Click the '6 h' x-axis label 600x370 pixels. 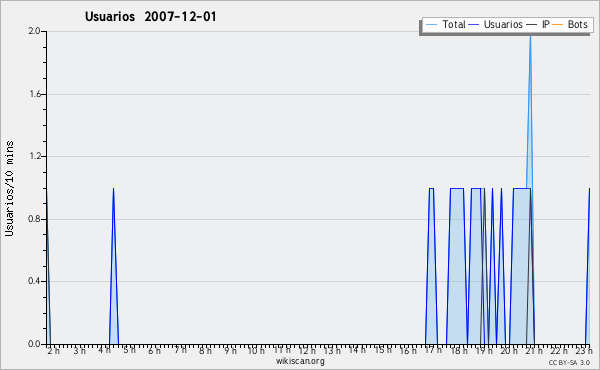click(154, 350)
